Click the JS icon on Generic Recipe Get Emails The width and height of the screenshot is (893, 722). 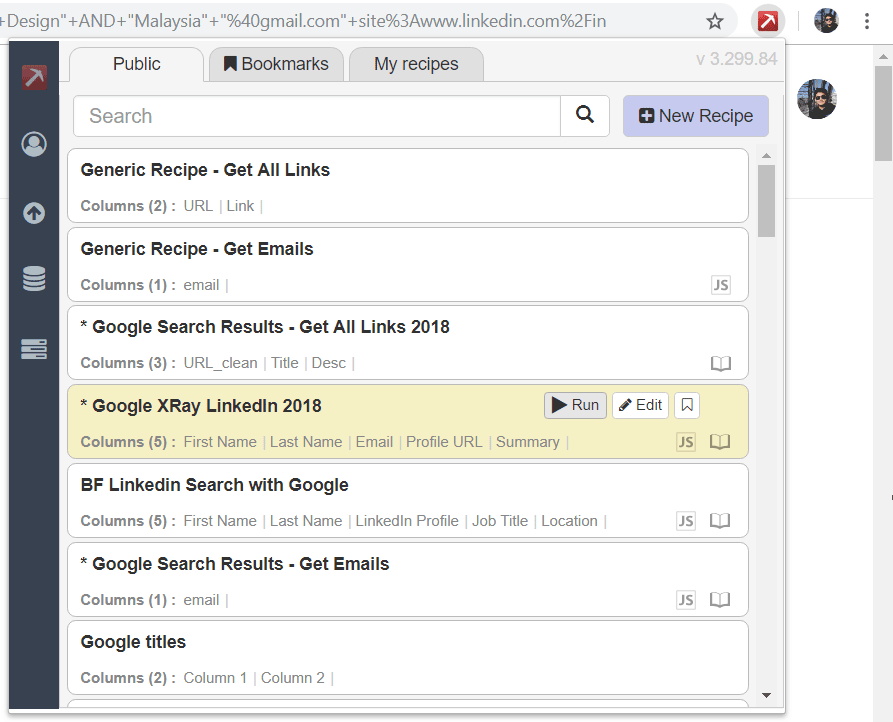pos(720,285)
